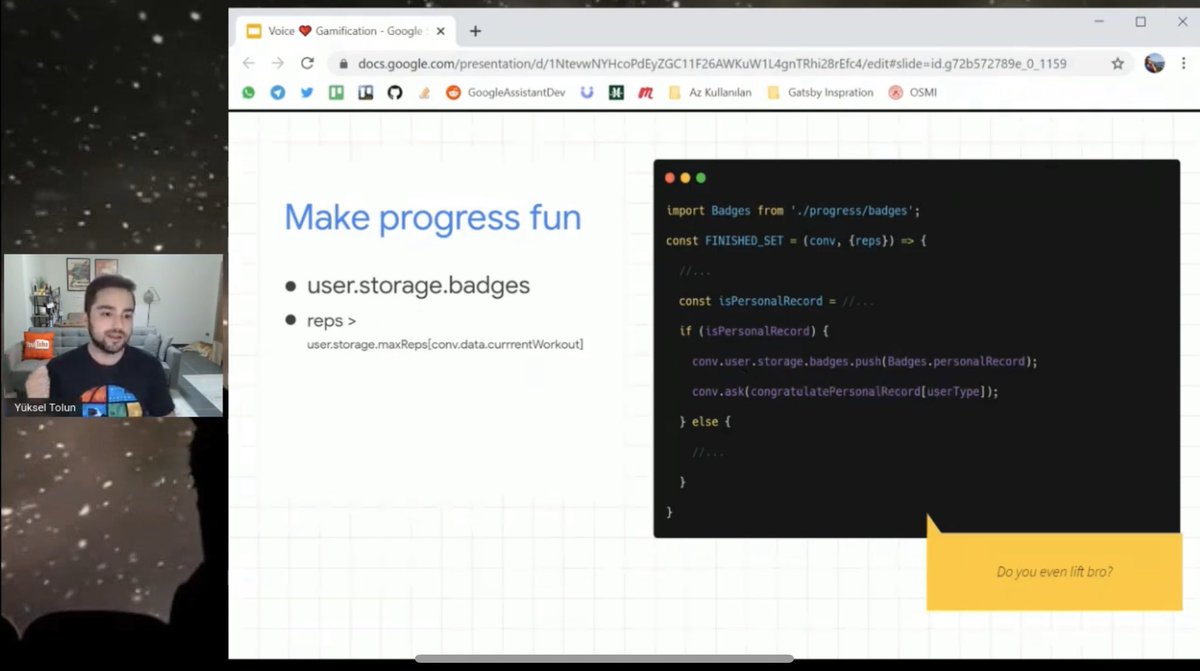Open the dark green square bookmark icon
This screenshot has height=671, width=1200.
coord(617,92)
